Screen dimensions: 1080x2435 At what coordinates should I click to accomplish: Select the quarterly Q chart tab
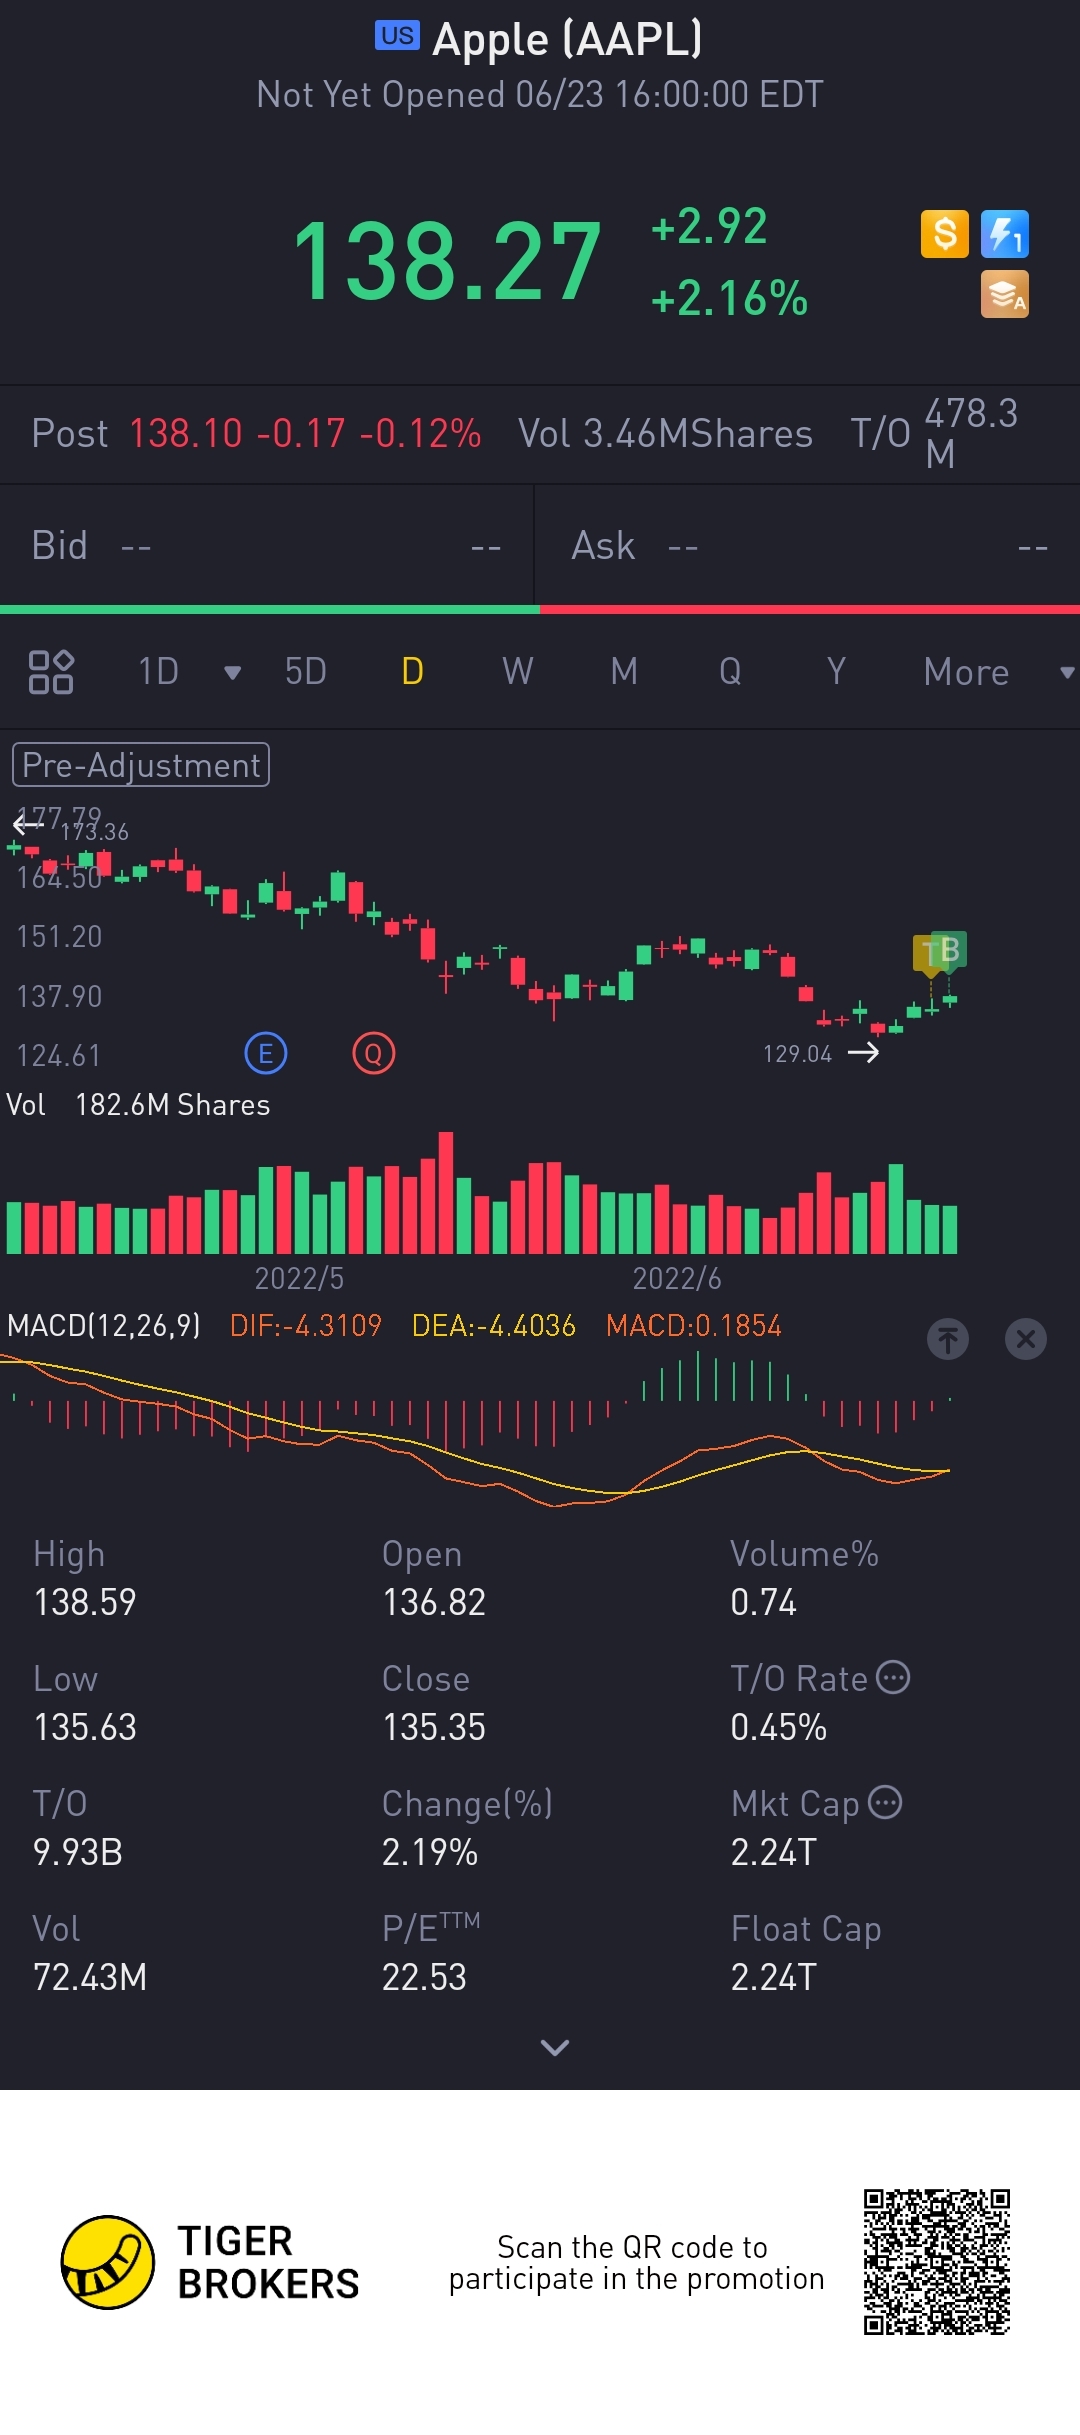(x=730, y=672)
